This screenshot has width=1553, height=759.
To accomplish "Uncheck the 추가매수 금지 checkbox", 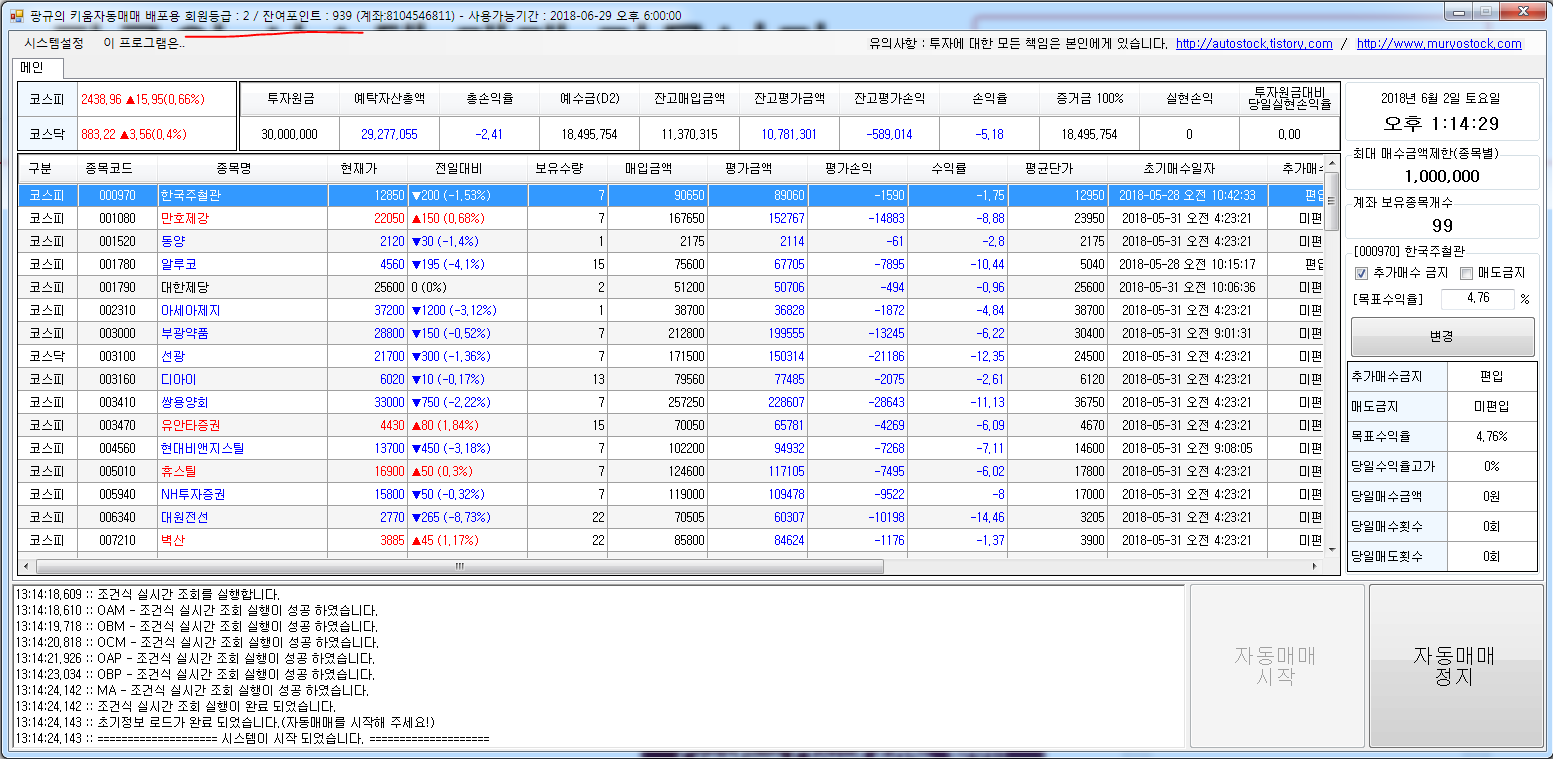I will pyautogui.click(x=1361, y=273).
